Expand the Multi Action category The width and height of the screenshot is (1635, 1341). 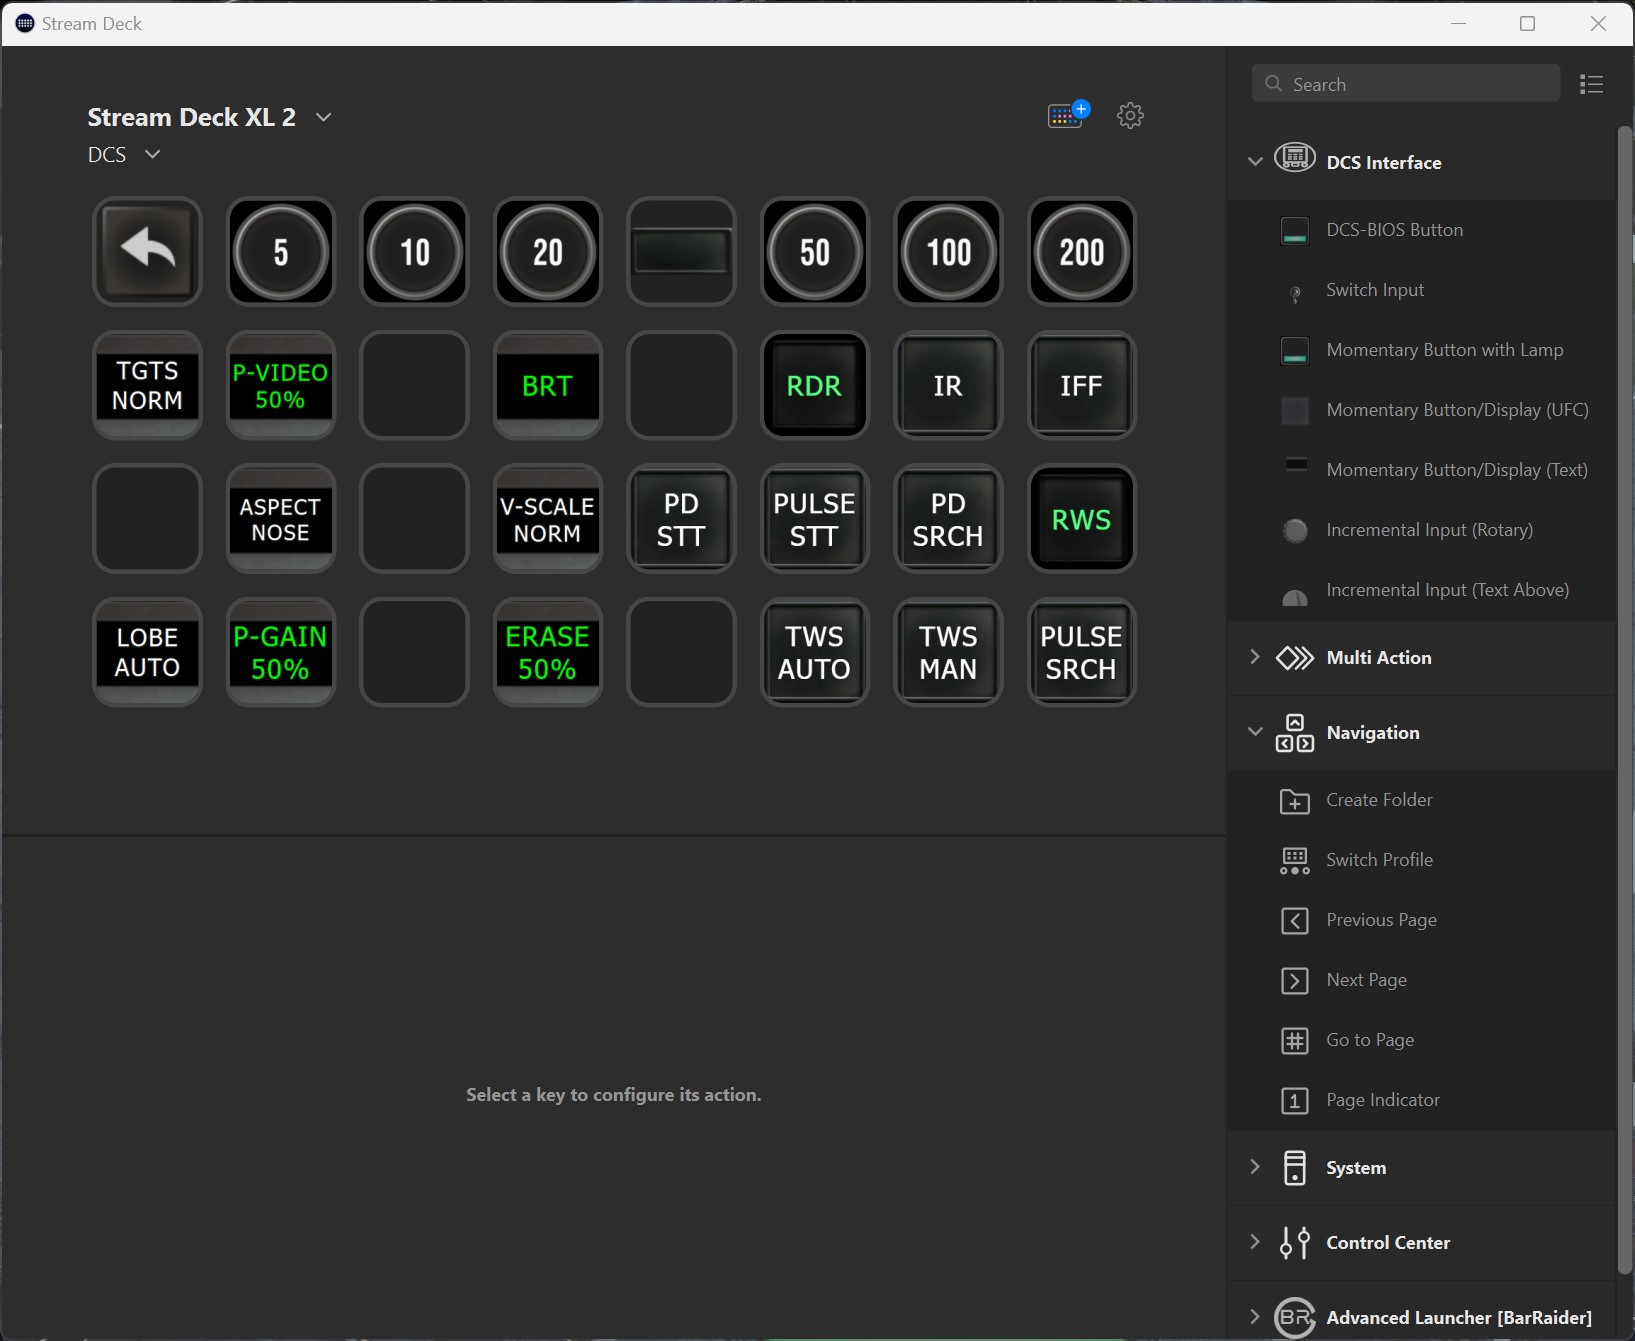[1255, 657]
